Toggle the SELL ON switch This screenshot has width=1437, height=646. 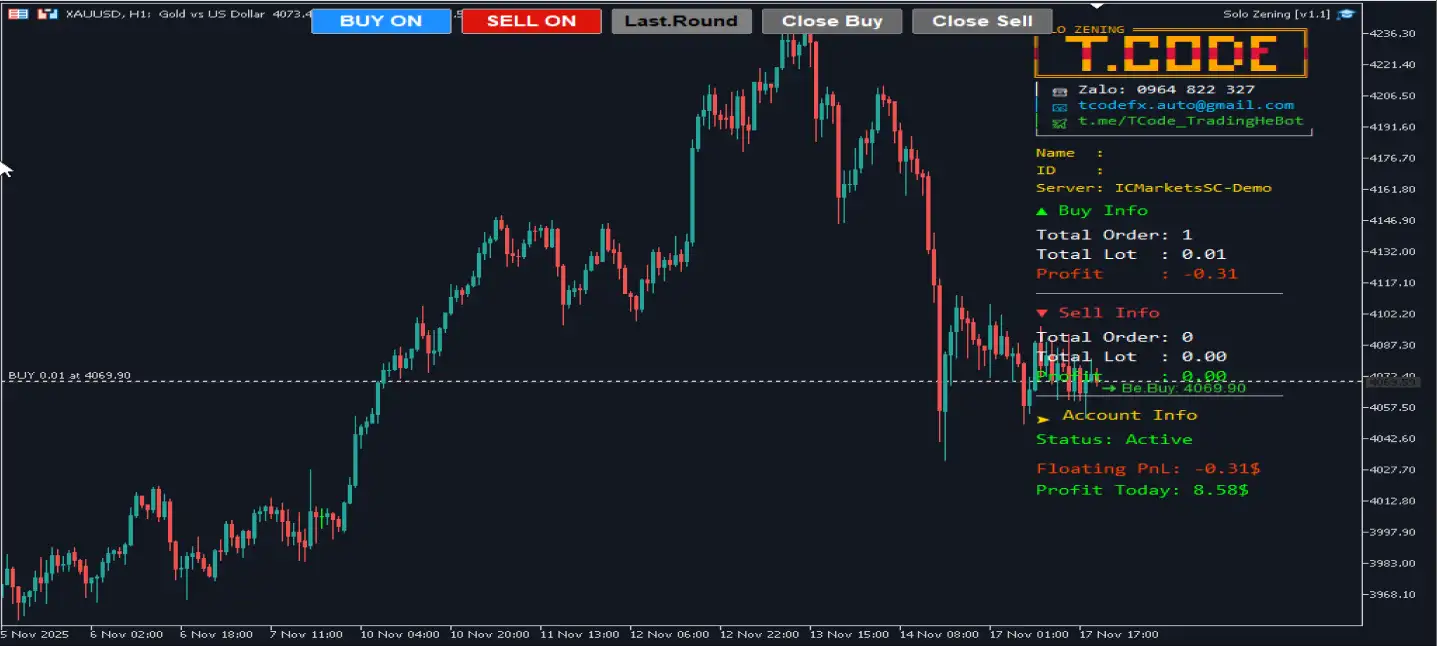(531, 21)
